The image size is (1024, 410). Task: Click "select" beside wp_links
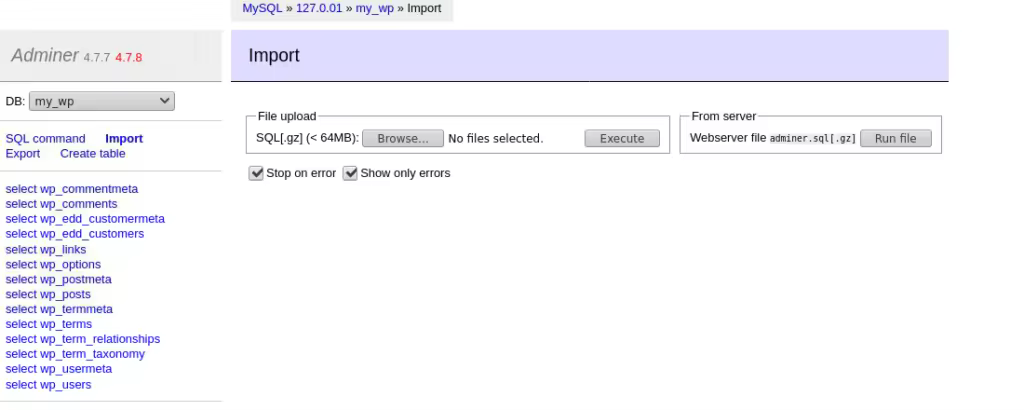click(21, 249)
